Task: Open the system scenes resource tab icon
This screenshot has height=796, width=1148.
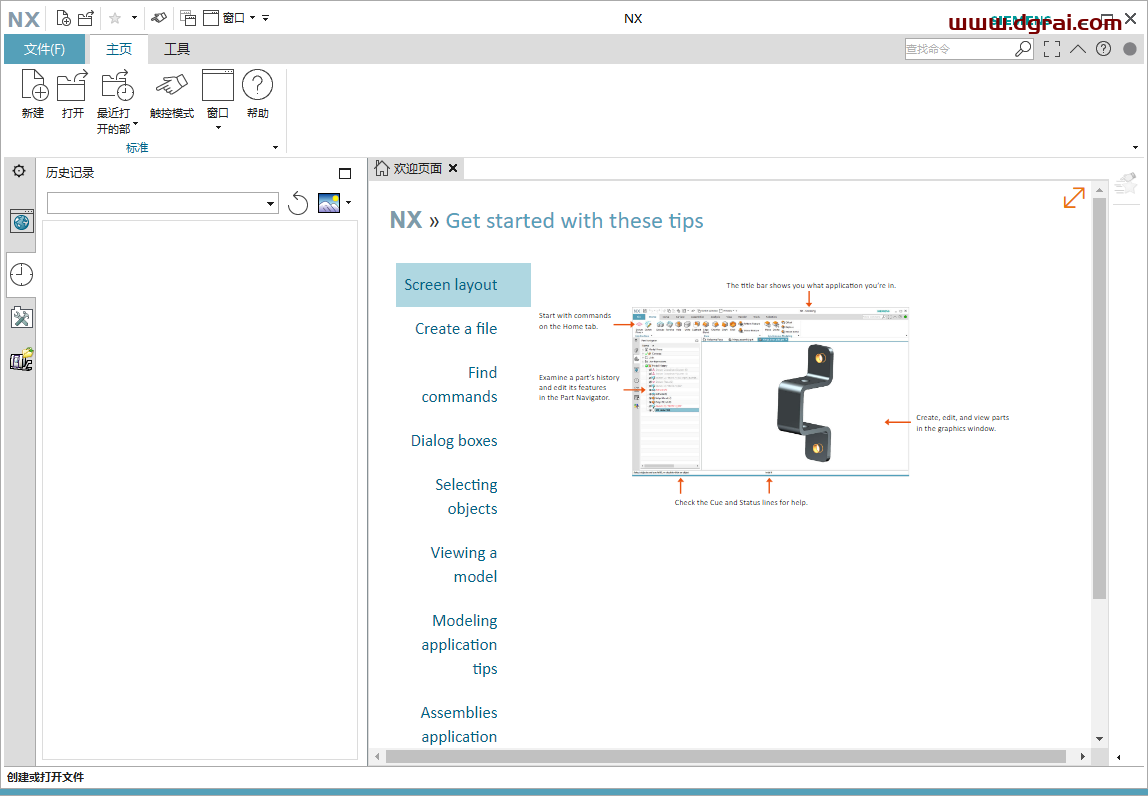Action: (x=21, y=360)
